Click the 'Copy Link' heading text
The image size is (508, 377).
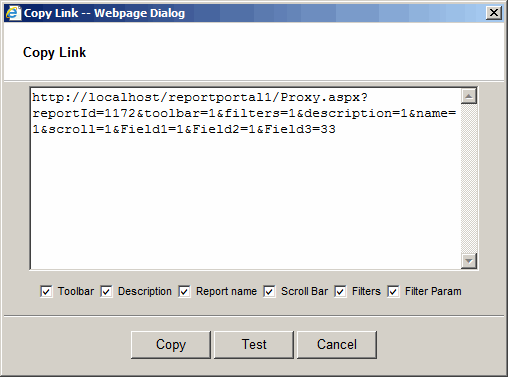coord(54,53)
